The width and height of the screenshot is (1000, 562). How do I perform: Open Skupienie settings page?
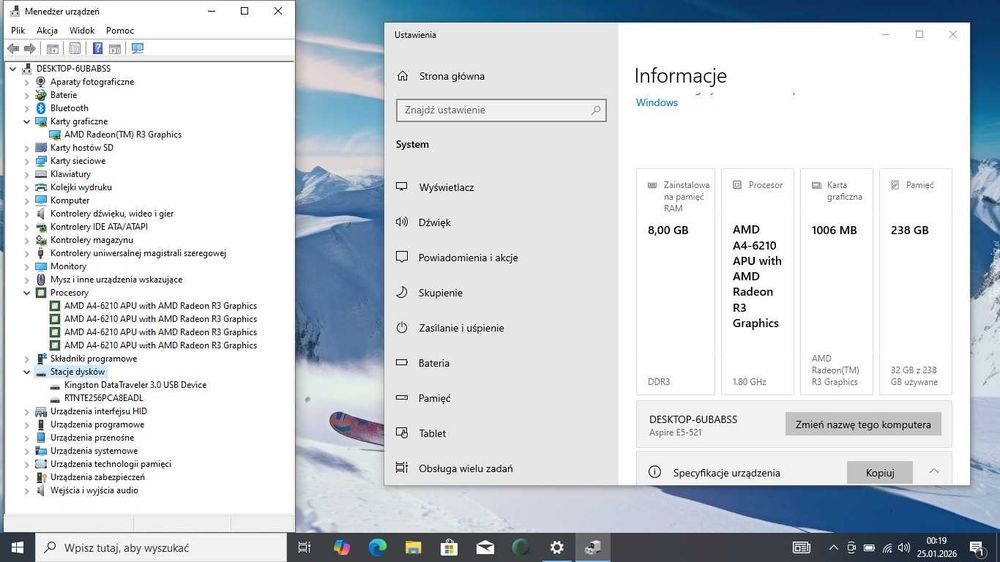[x=440, y=293]
